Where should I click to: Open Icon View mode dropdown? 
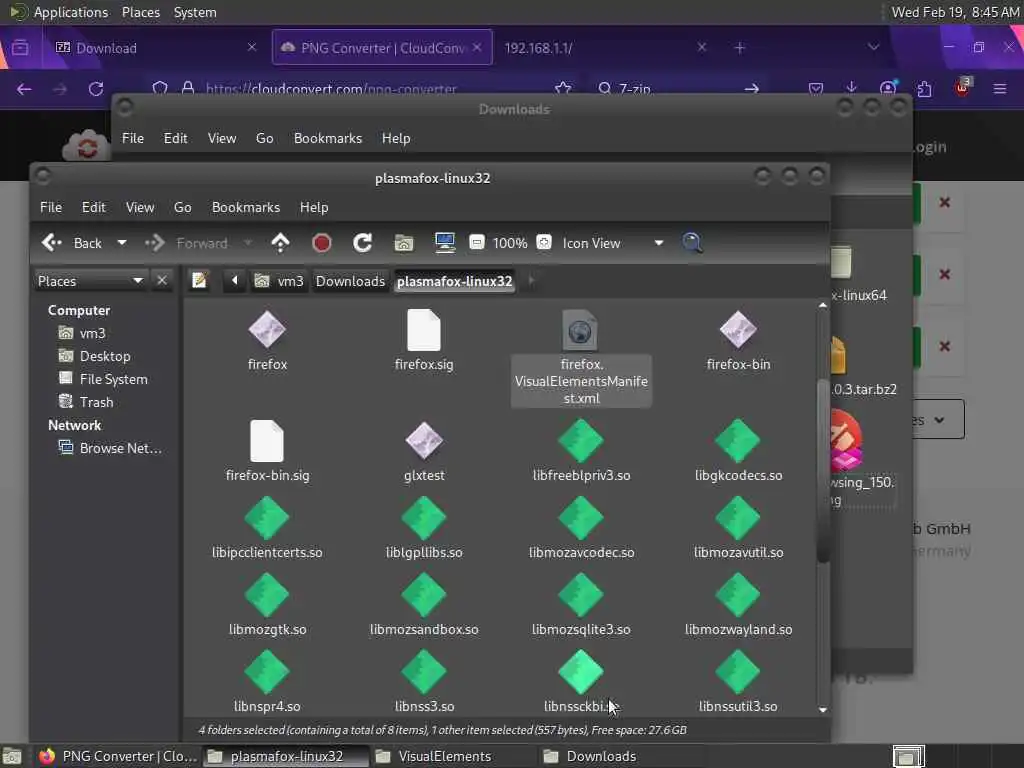613,244
